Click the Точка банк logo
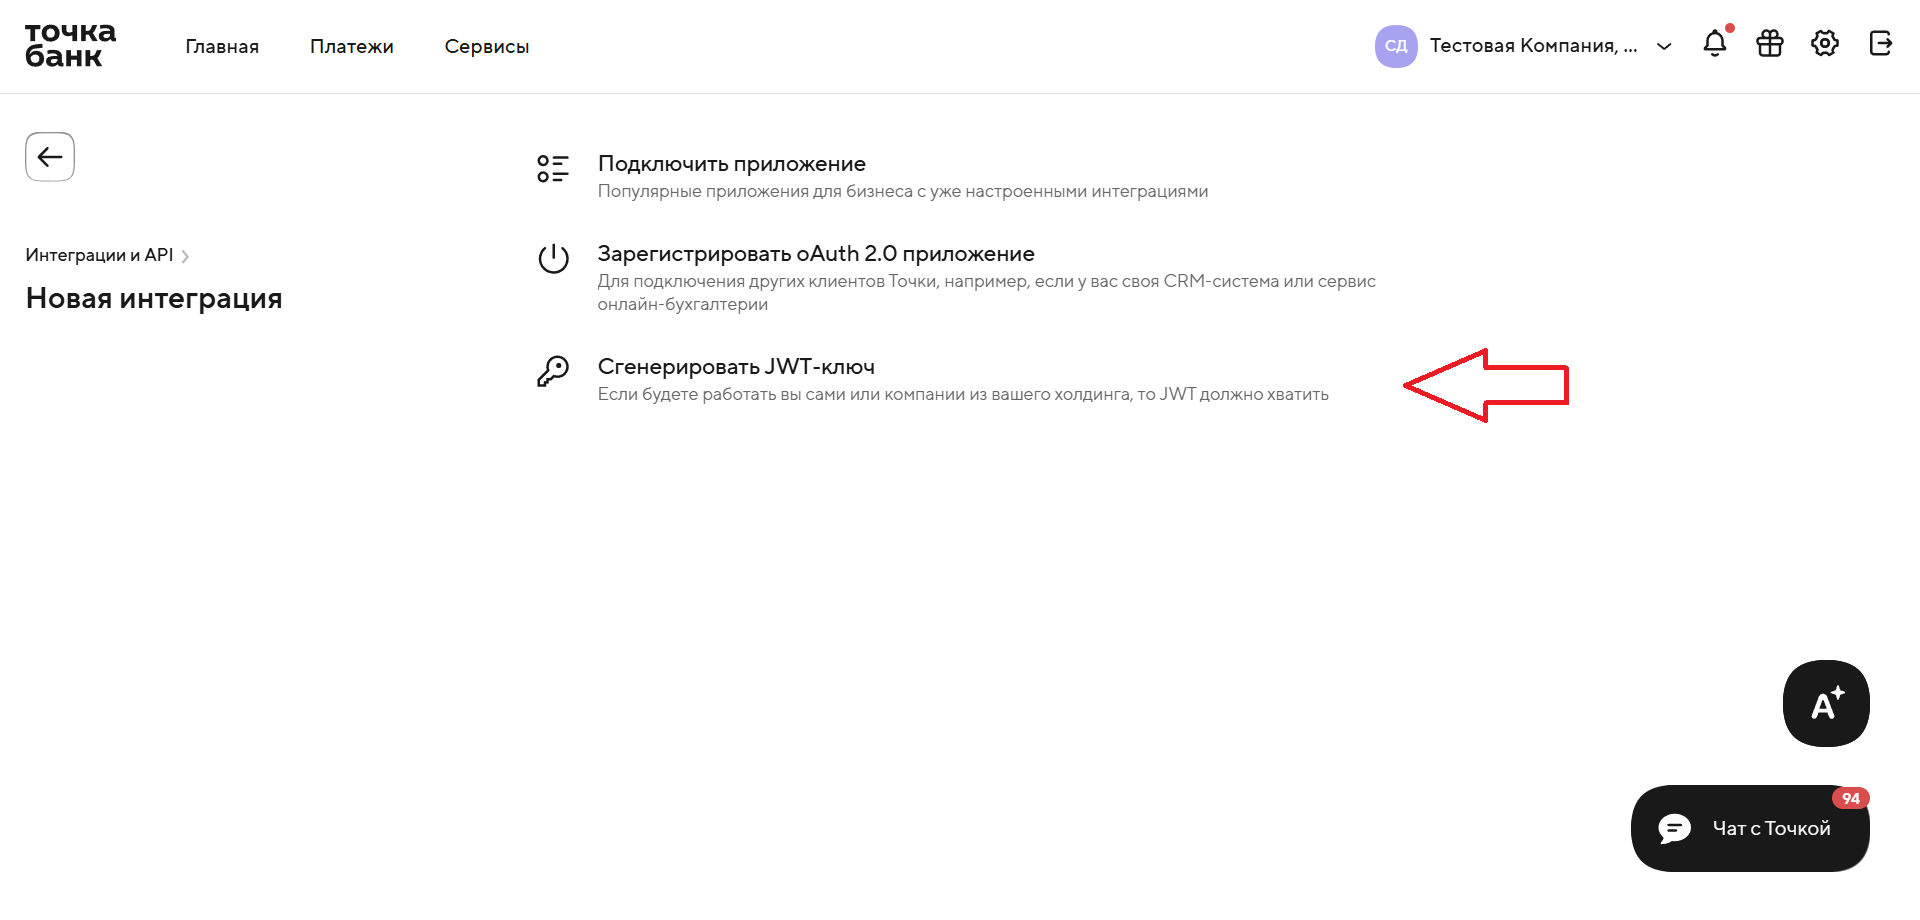Screen dimensions: 1920x920 point(70,46)
